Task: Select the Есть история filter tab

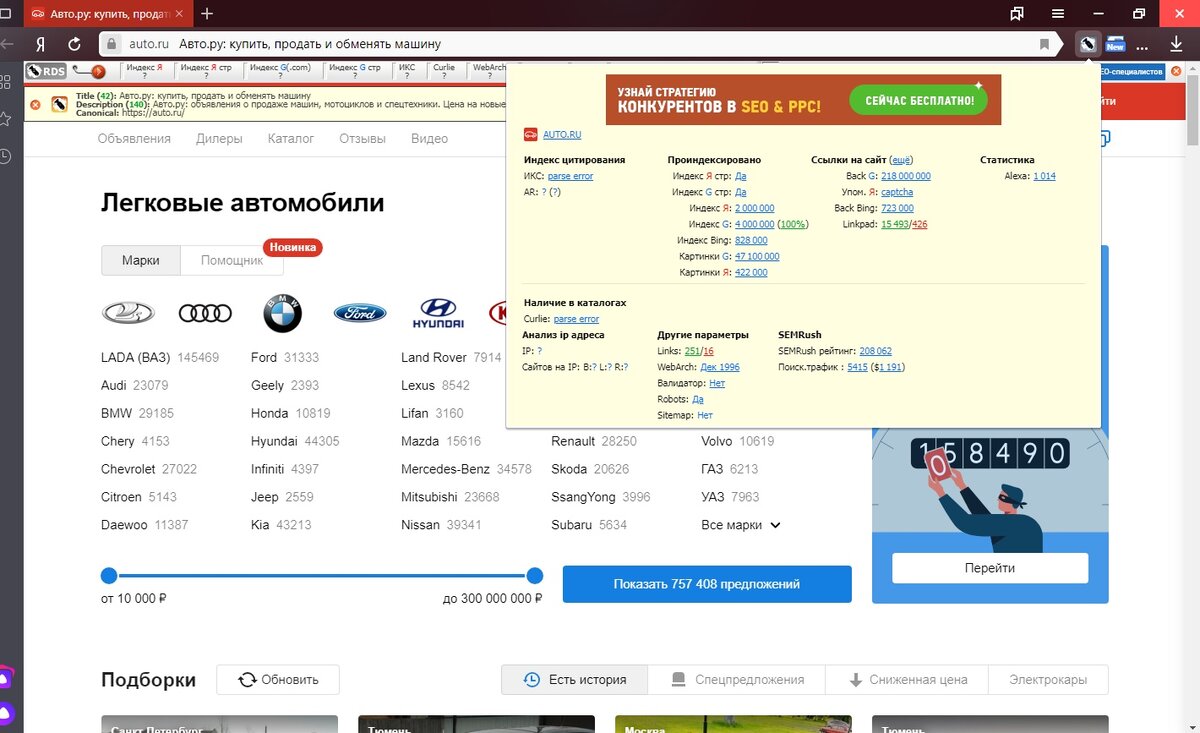Action: click(x=575, y=680)
